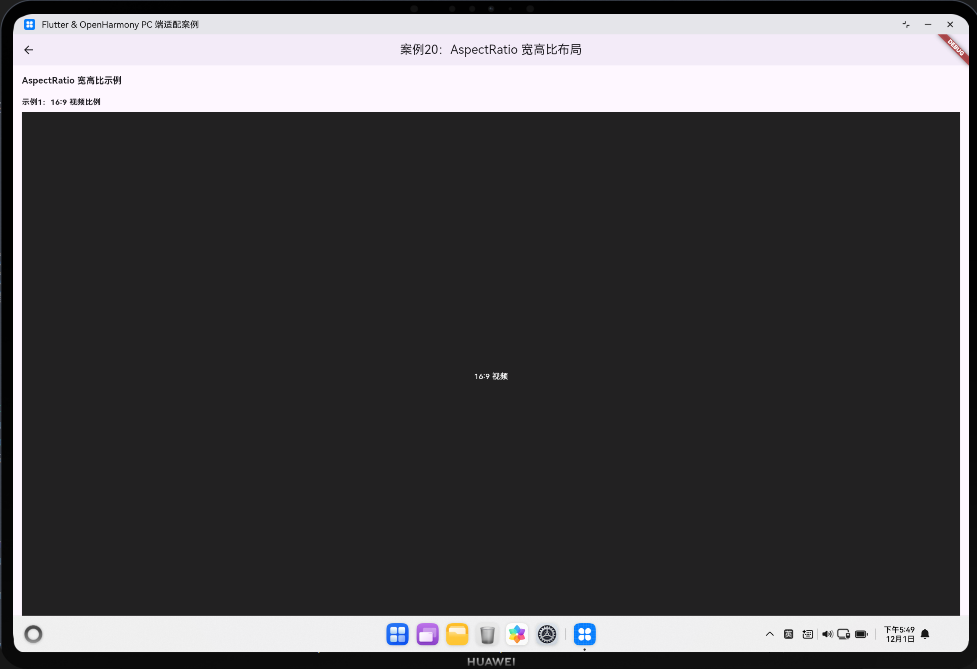977x669 pixels.
Task: Open the Trash icon in the dock
Action: point(487,634)
